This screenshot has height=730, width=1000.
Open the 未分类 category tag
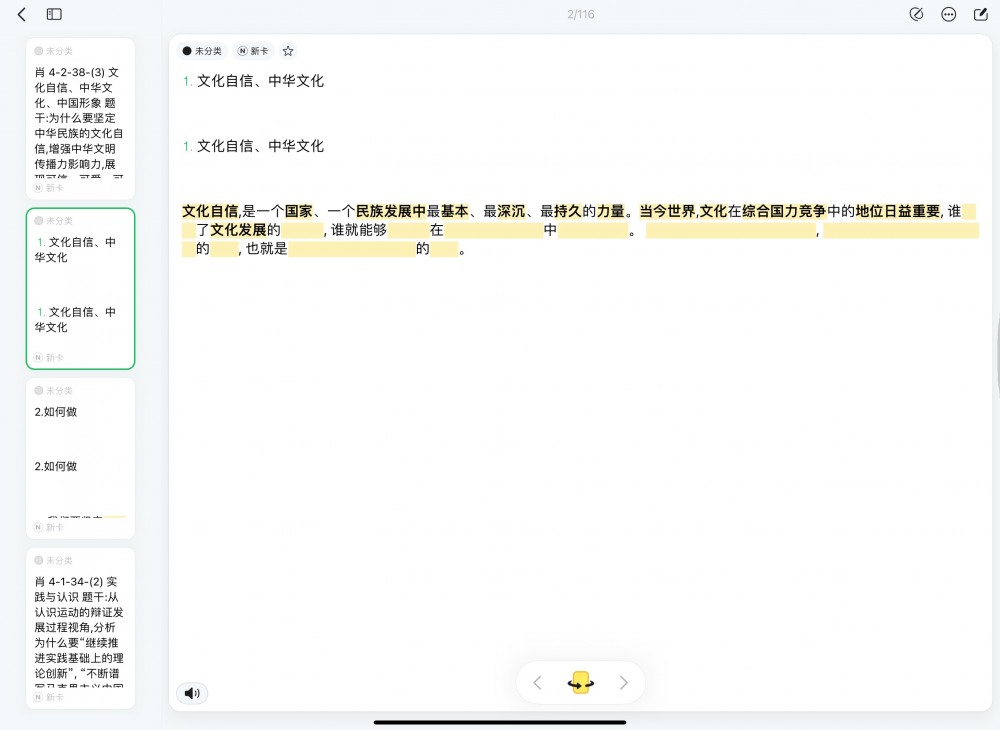(202, 51)
